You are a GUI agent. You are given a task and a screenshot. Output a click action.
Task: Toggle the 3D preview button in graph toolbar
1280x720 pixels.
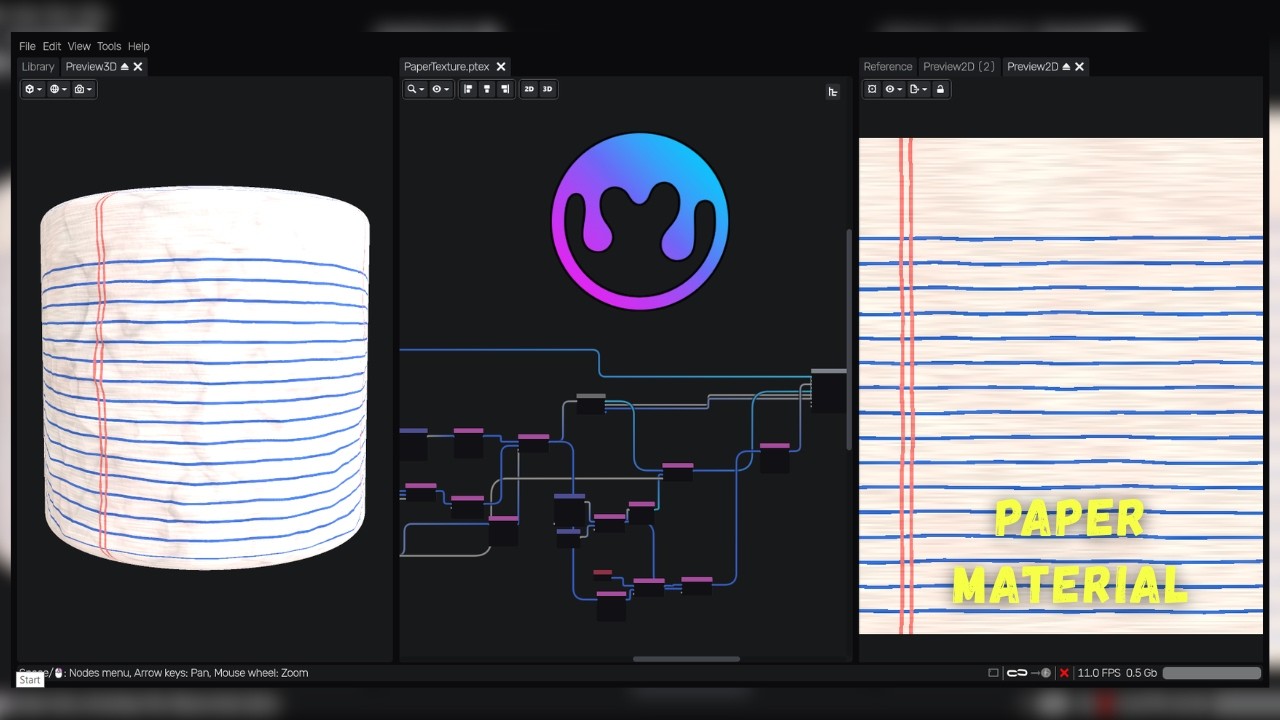pyautogui.click(x=547, y=89)
